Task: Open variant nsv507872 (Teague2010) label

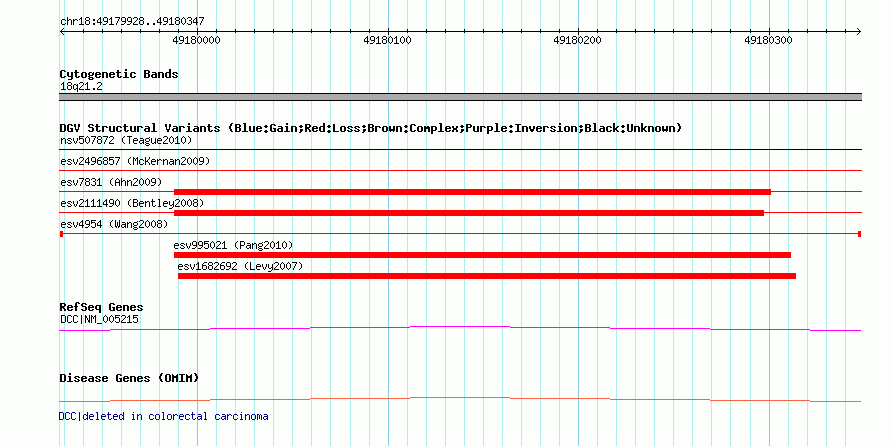Action: [x=126, y=140]
